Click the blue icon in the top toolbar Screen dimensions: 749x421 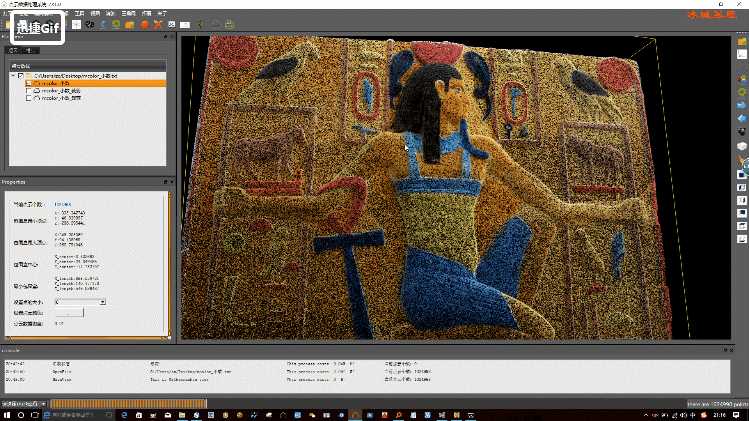103,24
